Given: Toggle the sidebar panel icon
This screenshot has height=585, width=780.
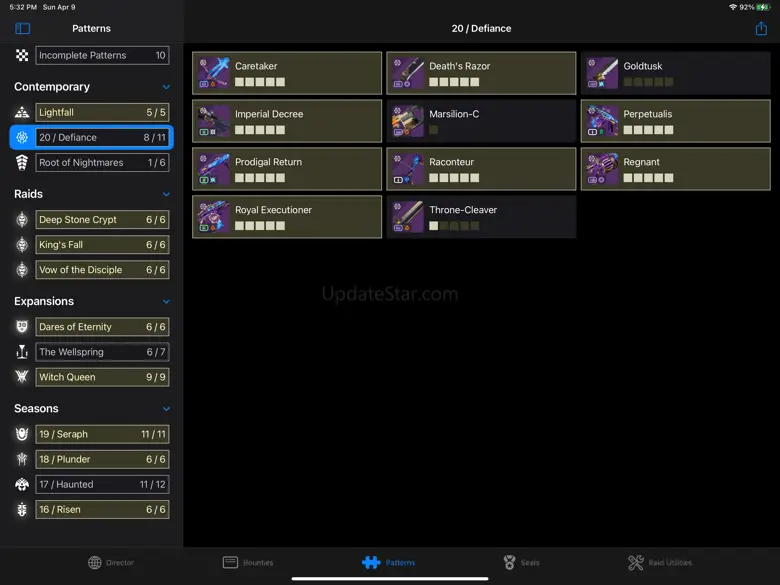Looking at the screenshot, I should coord(22,28).
